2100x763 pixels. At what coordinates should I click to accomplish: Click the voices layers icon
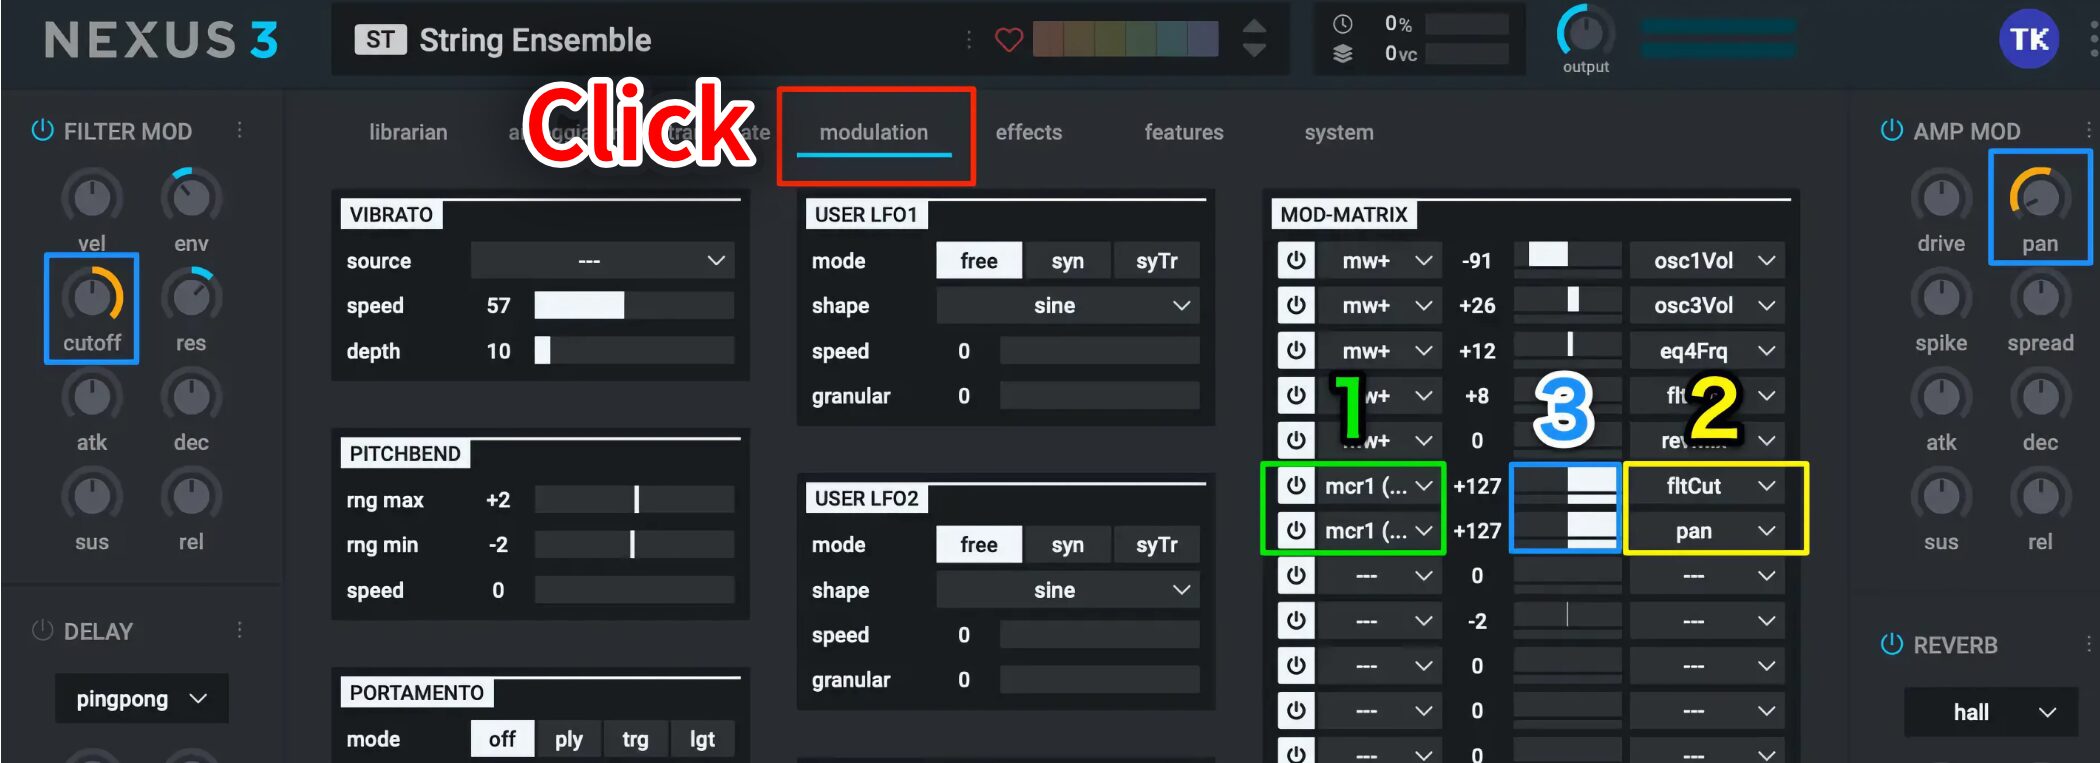(1342, 54)
